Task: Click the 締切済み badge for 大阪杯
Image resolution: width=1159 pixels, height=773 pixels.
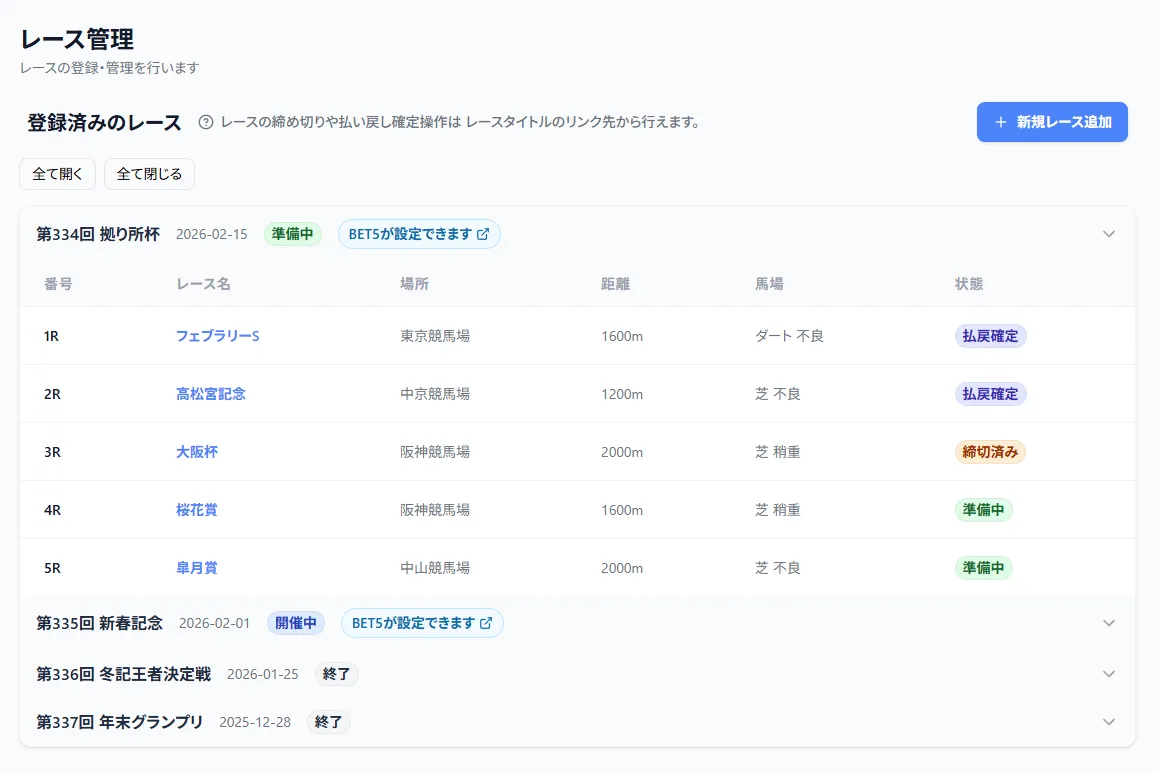Action: click(x=990, y=451)
